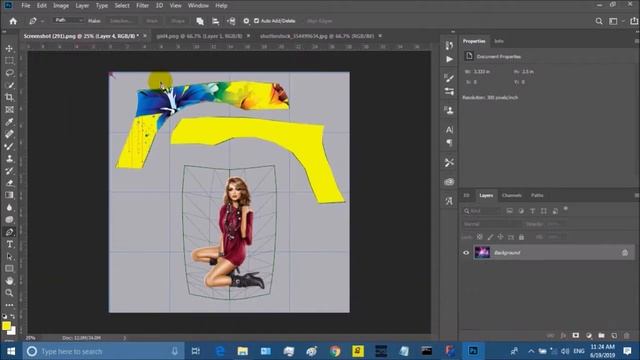Toggle the type layer filter
Image resolution: width=640 pixels, height=360 pixels.
pyautogui.click(x=532, y=211)
